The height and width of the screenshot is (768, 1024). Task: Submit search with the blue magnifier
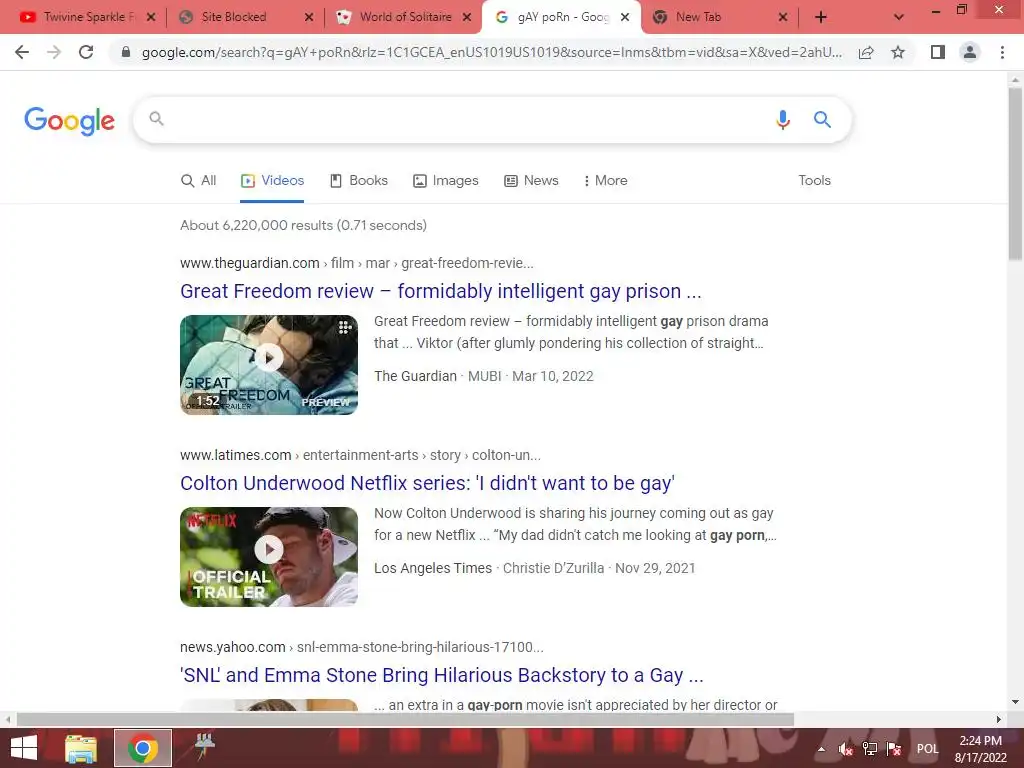point(822,120)
